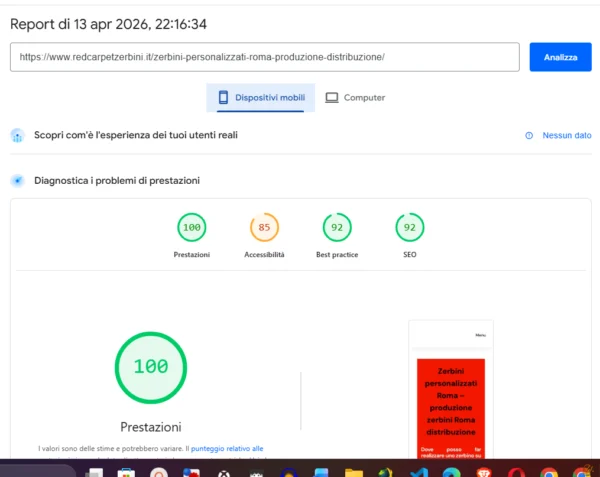This screenshot has height=477, width=600.
Task: Jump to Best practice score 92 gauge
Action: (x=337, y=227)
